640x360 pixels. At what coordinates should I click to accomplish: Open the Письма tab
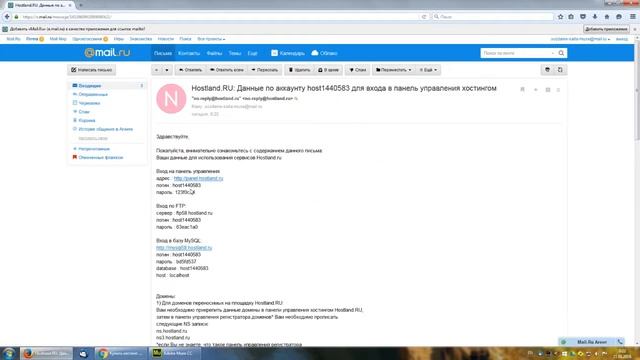(163, 53)
